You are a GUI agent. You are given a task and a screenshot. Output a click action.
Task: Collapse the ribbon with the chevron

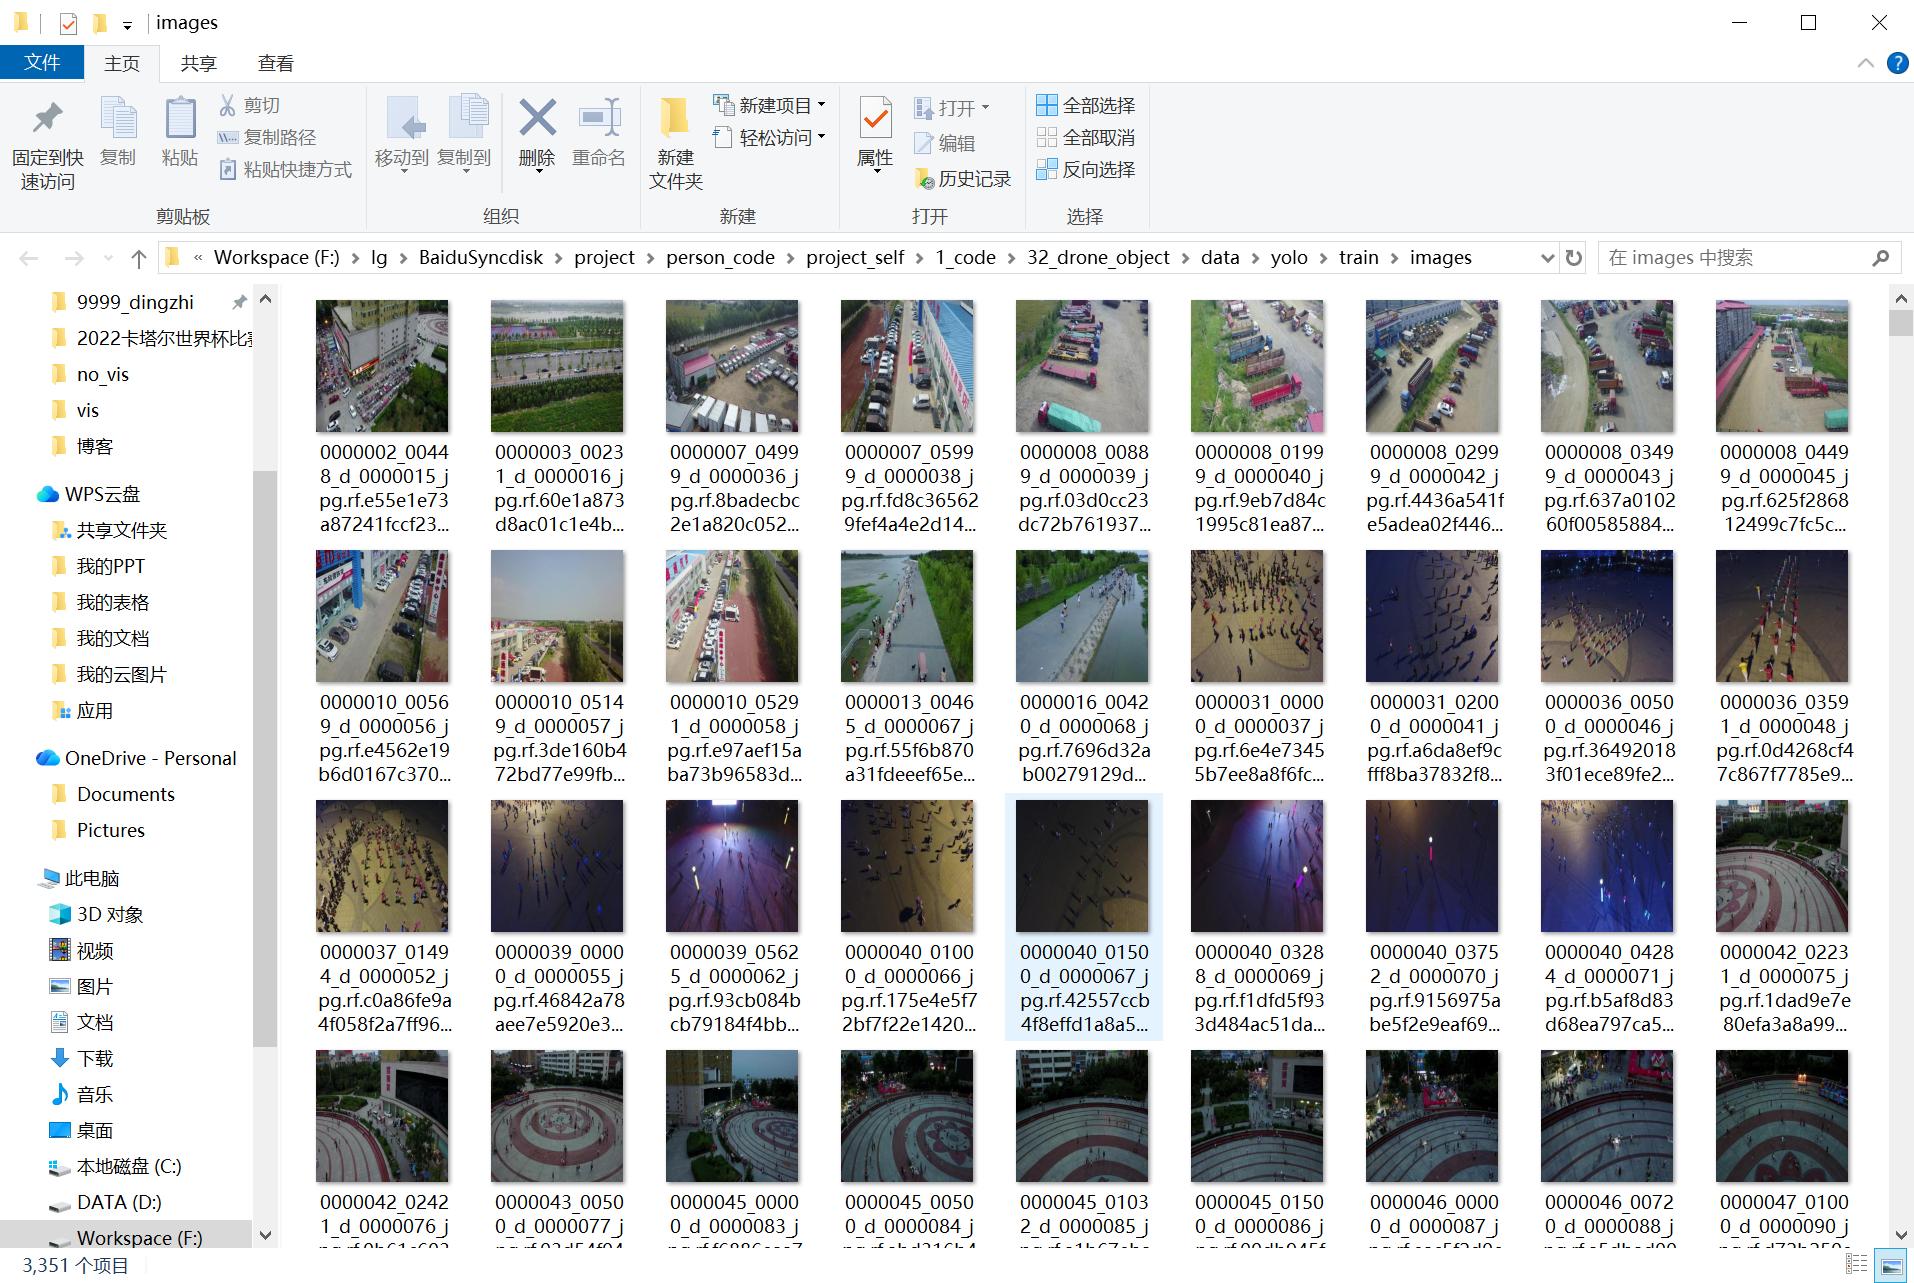[1865, 63]
